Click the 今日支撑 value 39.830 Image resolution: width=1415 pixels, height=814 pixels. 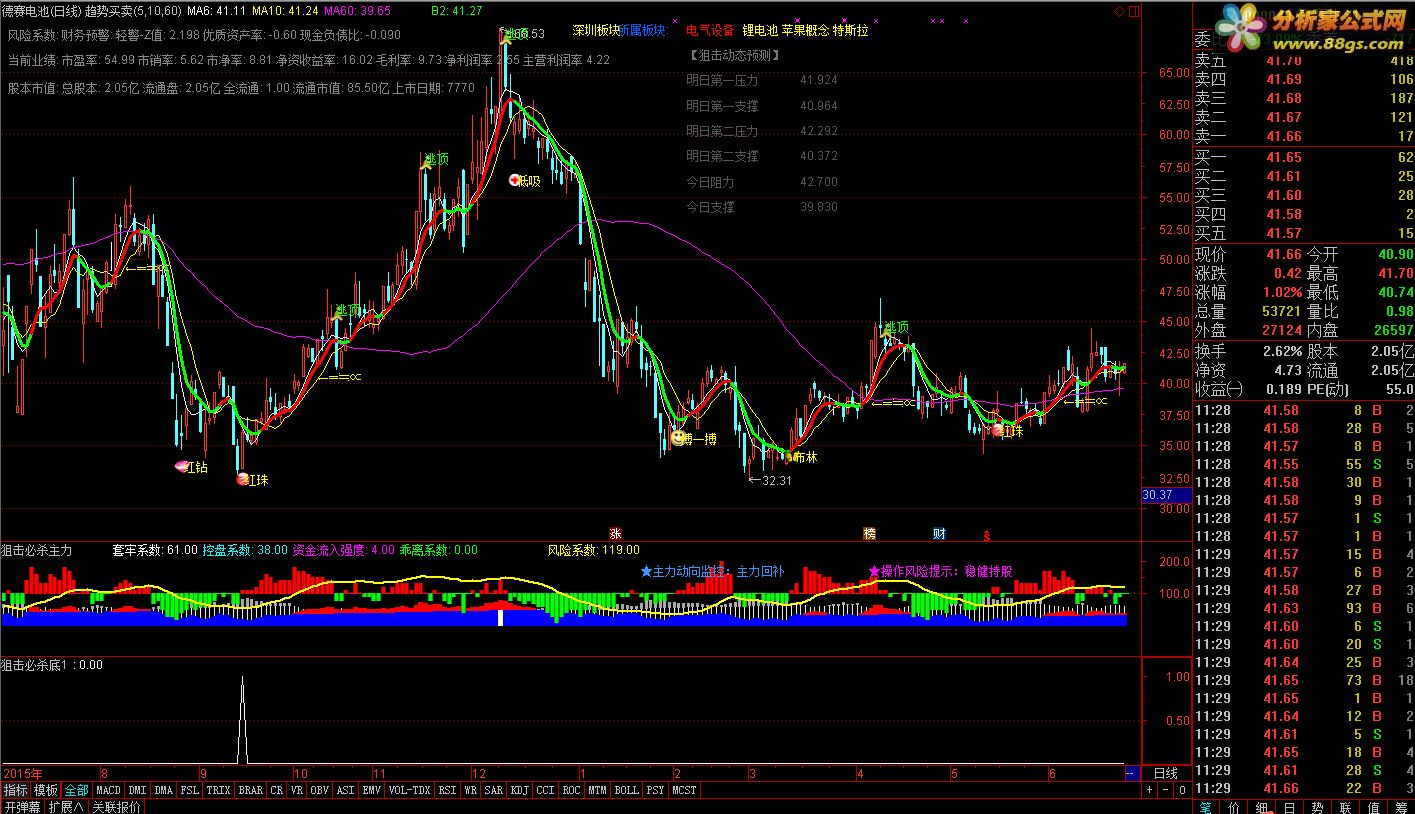coord(819,207)
